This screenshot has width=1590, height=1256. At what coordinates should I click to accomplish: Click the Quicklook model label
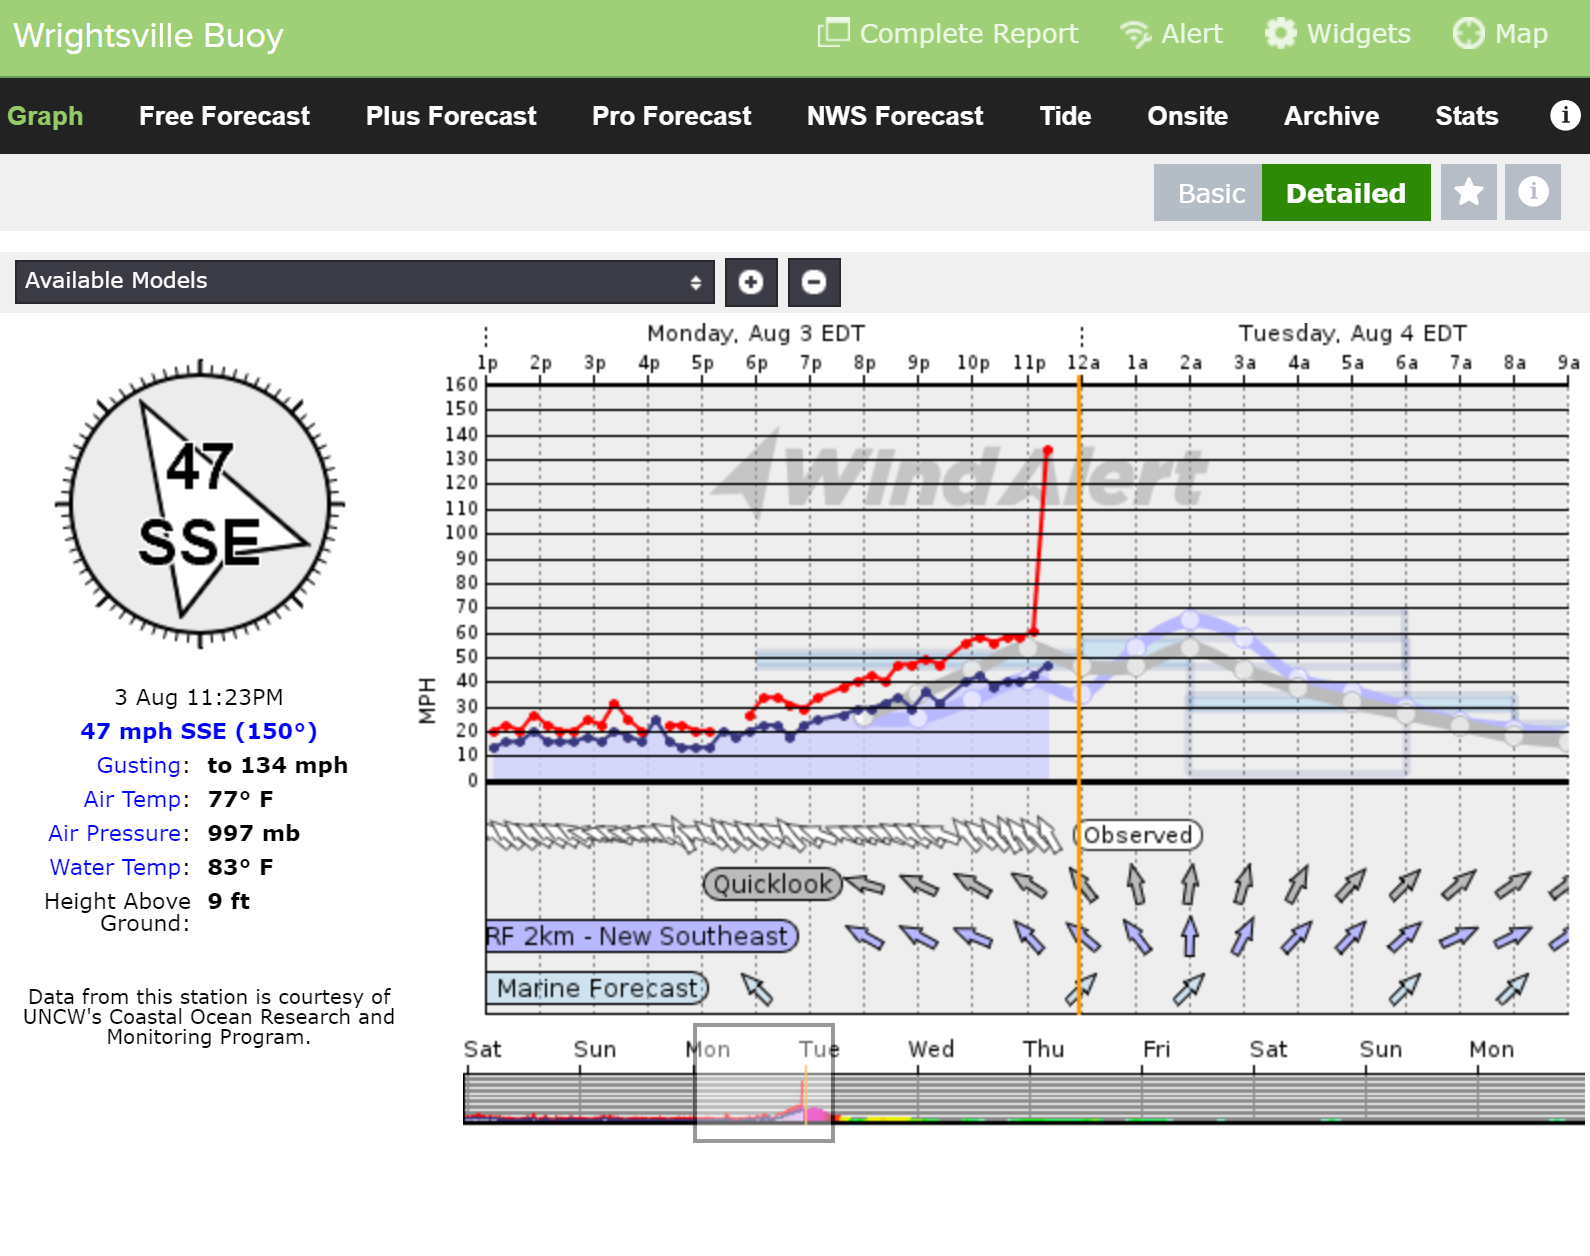[x=773, y=884]
